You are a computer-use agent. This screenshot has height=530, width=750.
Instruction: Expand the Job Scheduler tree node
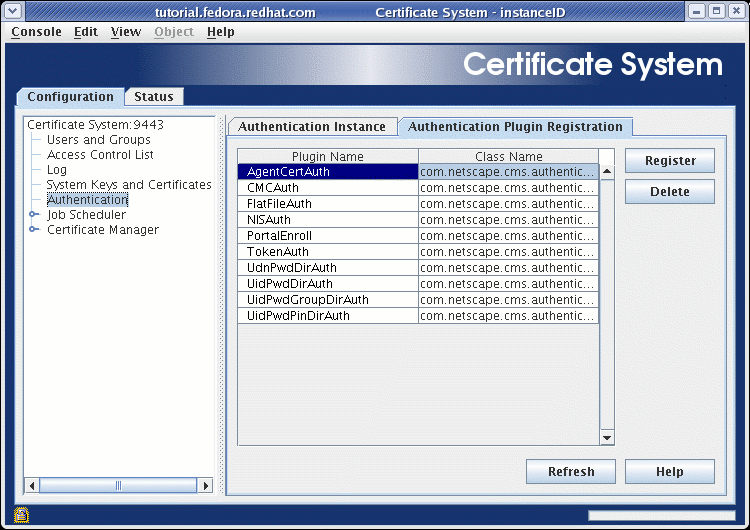tap(34, 214)
